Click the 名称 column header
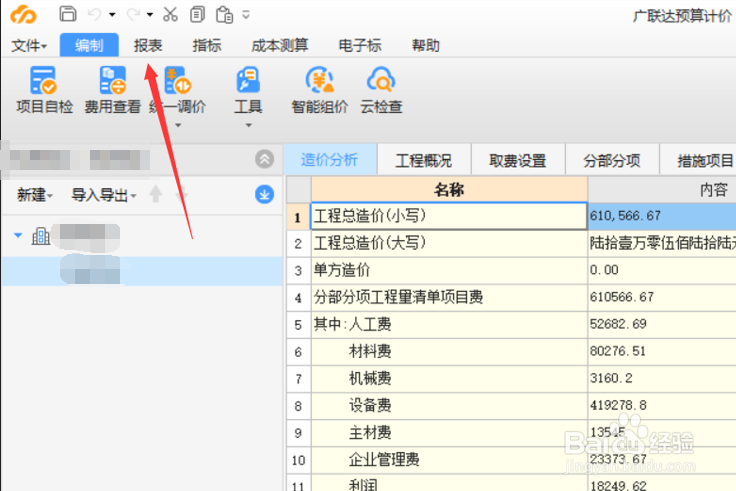This screenshot has width=736, height=491. 449,190
